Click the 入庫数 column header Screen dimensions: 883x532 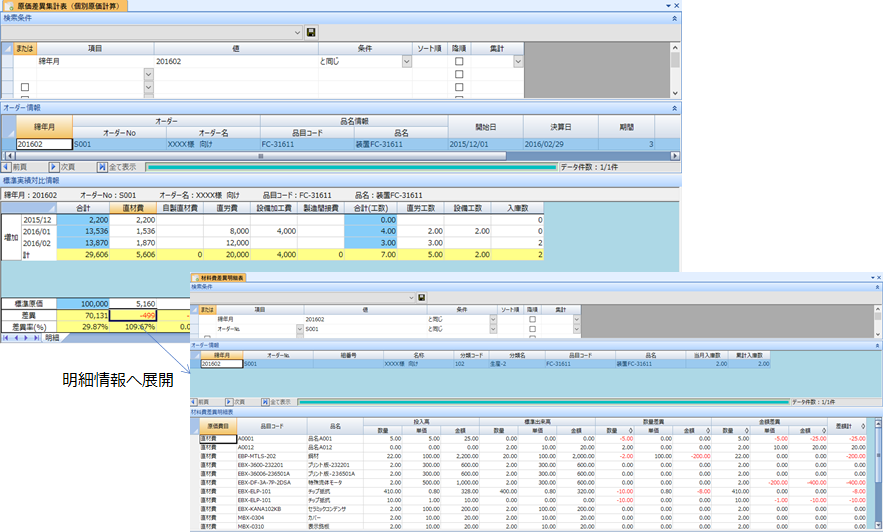517,208
